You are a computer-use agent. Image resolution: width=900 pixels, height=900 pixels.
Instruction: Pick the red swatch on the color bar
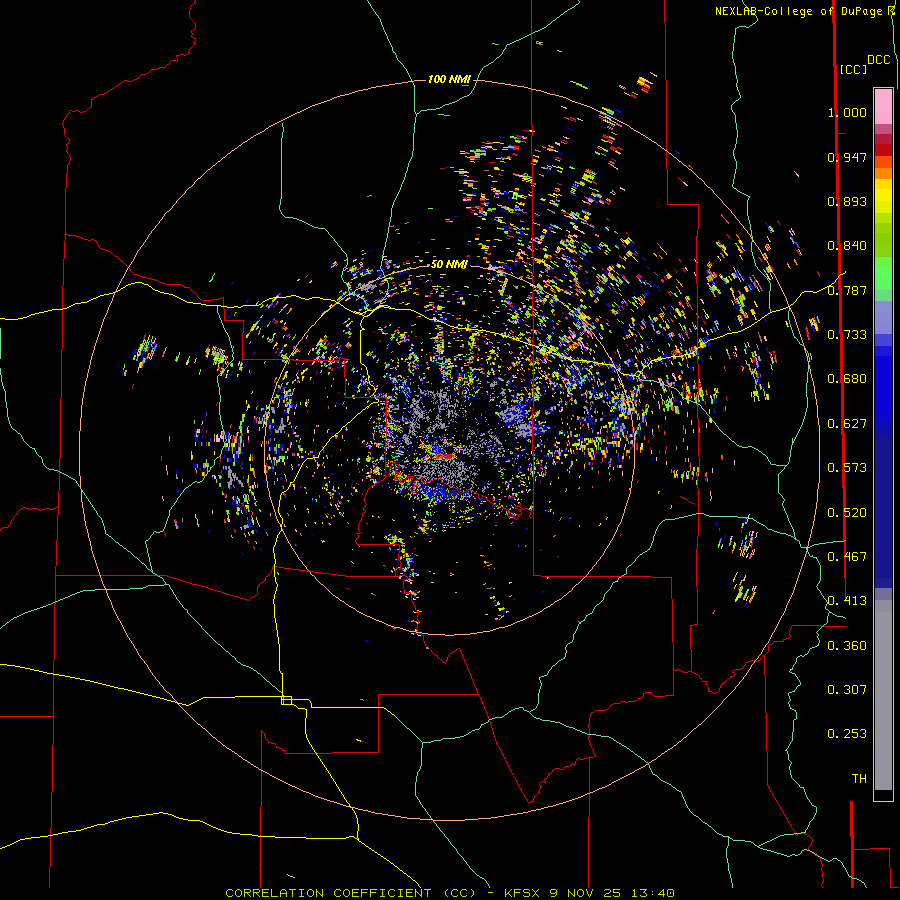pos(883,150)
